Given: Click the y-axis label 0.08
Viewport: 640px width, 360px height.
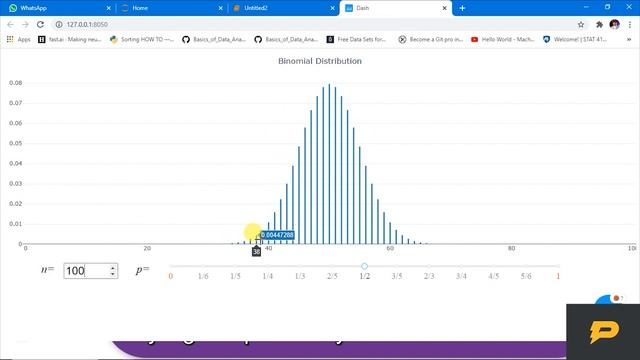Looking at the screenshot, I should (16, 83).
